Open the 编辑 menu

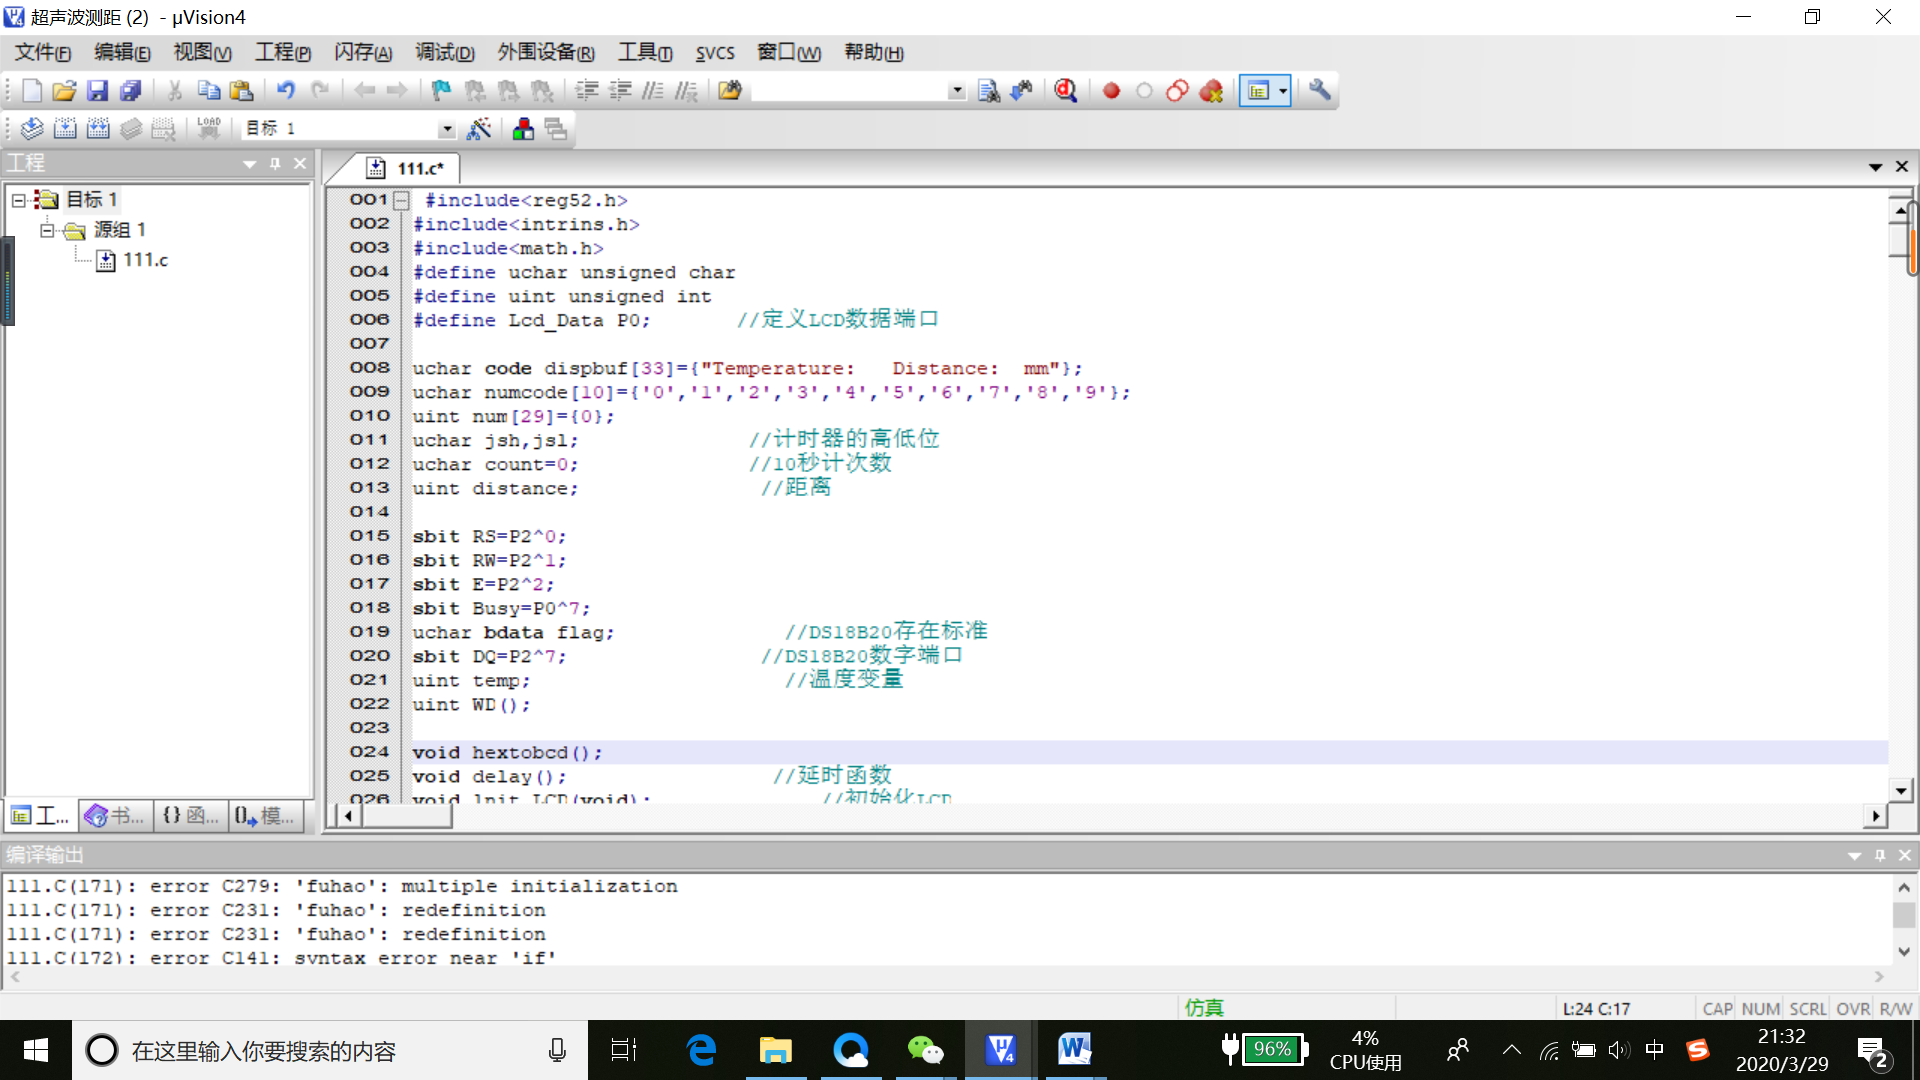[122, 52]
